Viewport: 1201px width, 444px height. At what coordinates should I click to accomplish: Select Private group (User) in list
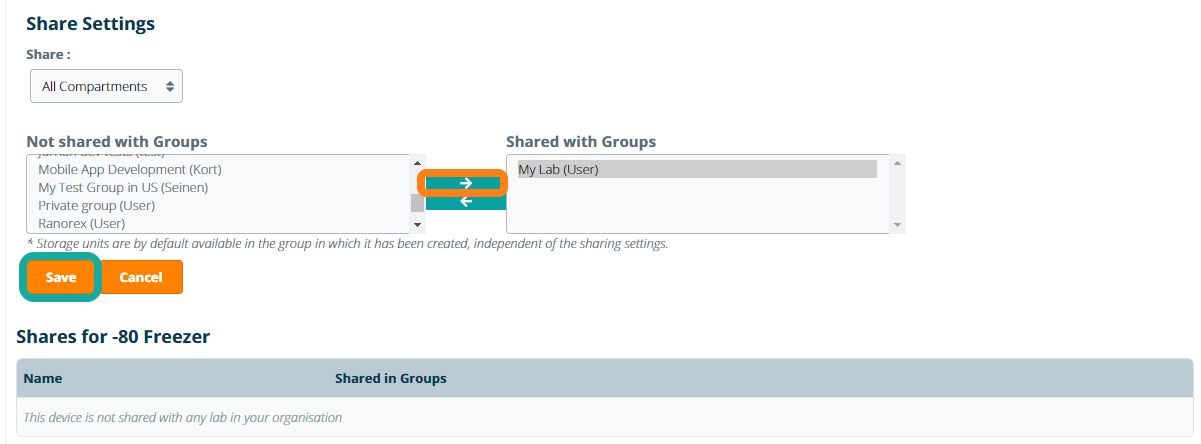point(96,205)
